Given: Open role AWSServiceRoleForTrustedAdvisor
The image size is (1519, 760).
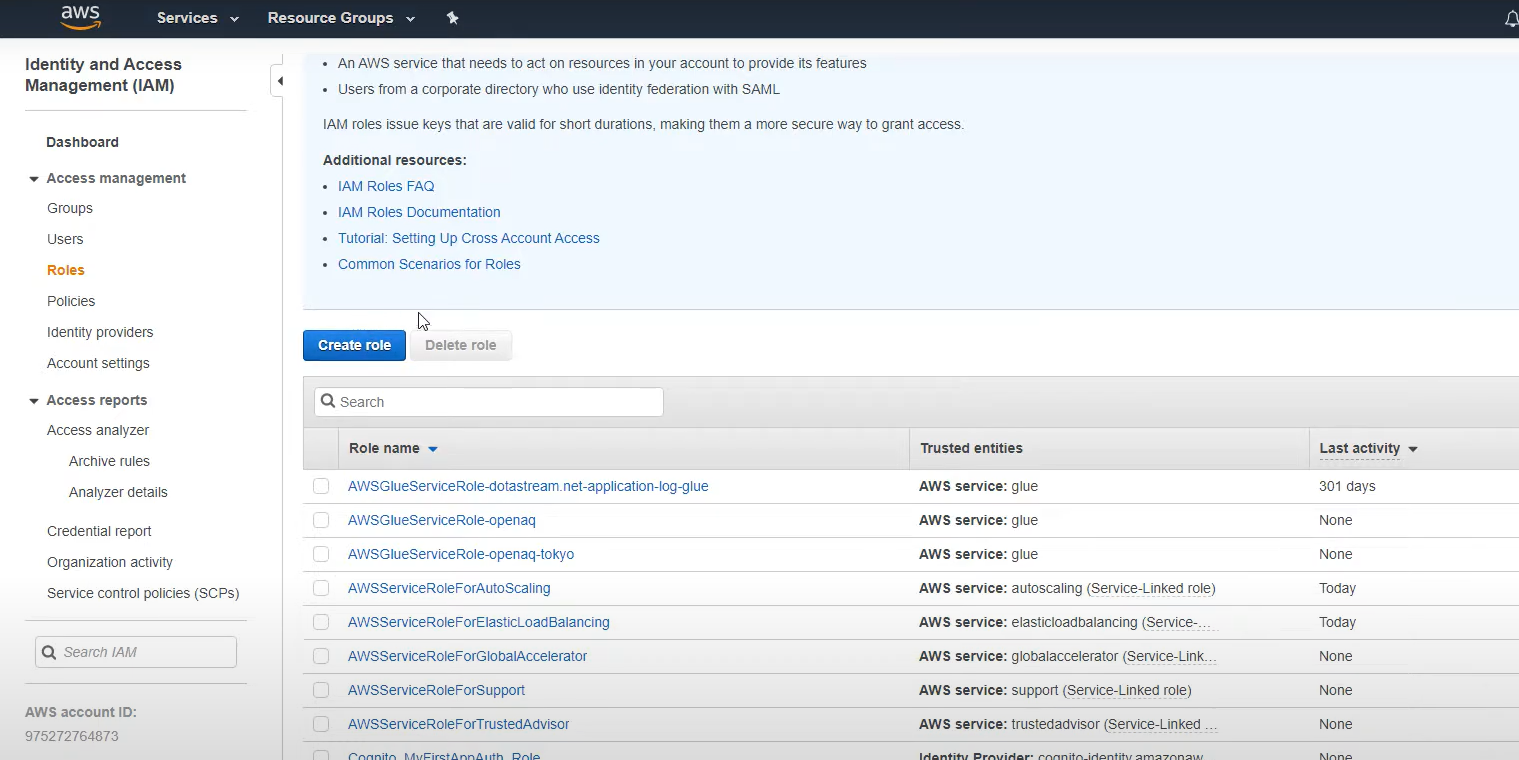Looking at the screenshot, I should coord(459,724).
